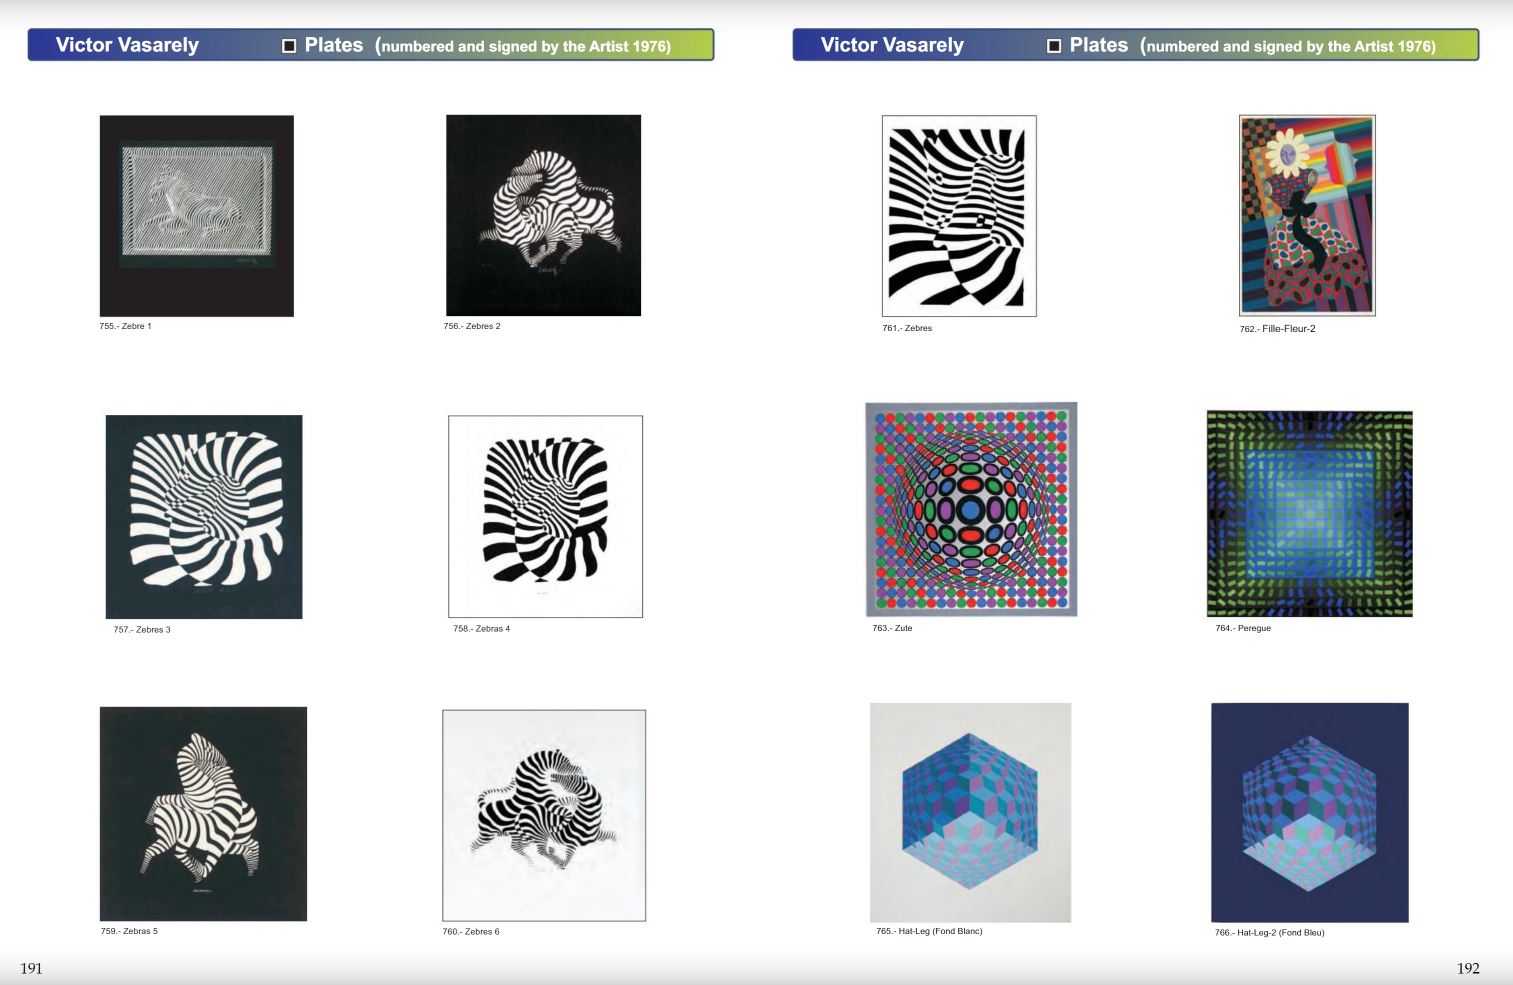1513x985 pixels.
Task: Open the Zebres artwork image numbered 761
Action: pos(959,216)
